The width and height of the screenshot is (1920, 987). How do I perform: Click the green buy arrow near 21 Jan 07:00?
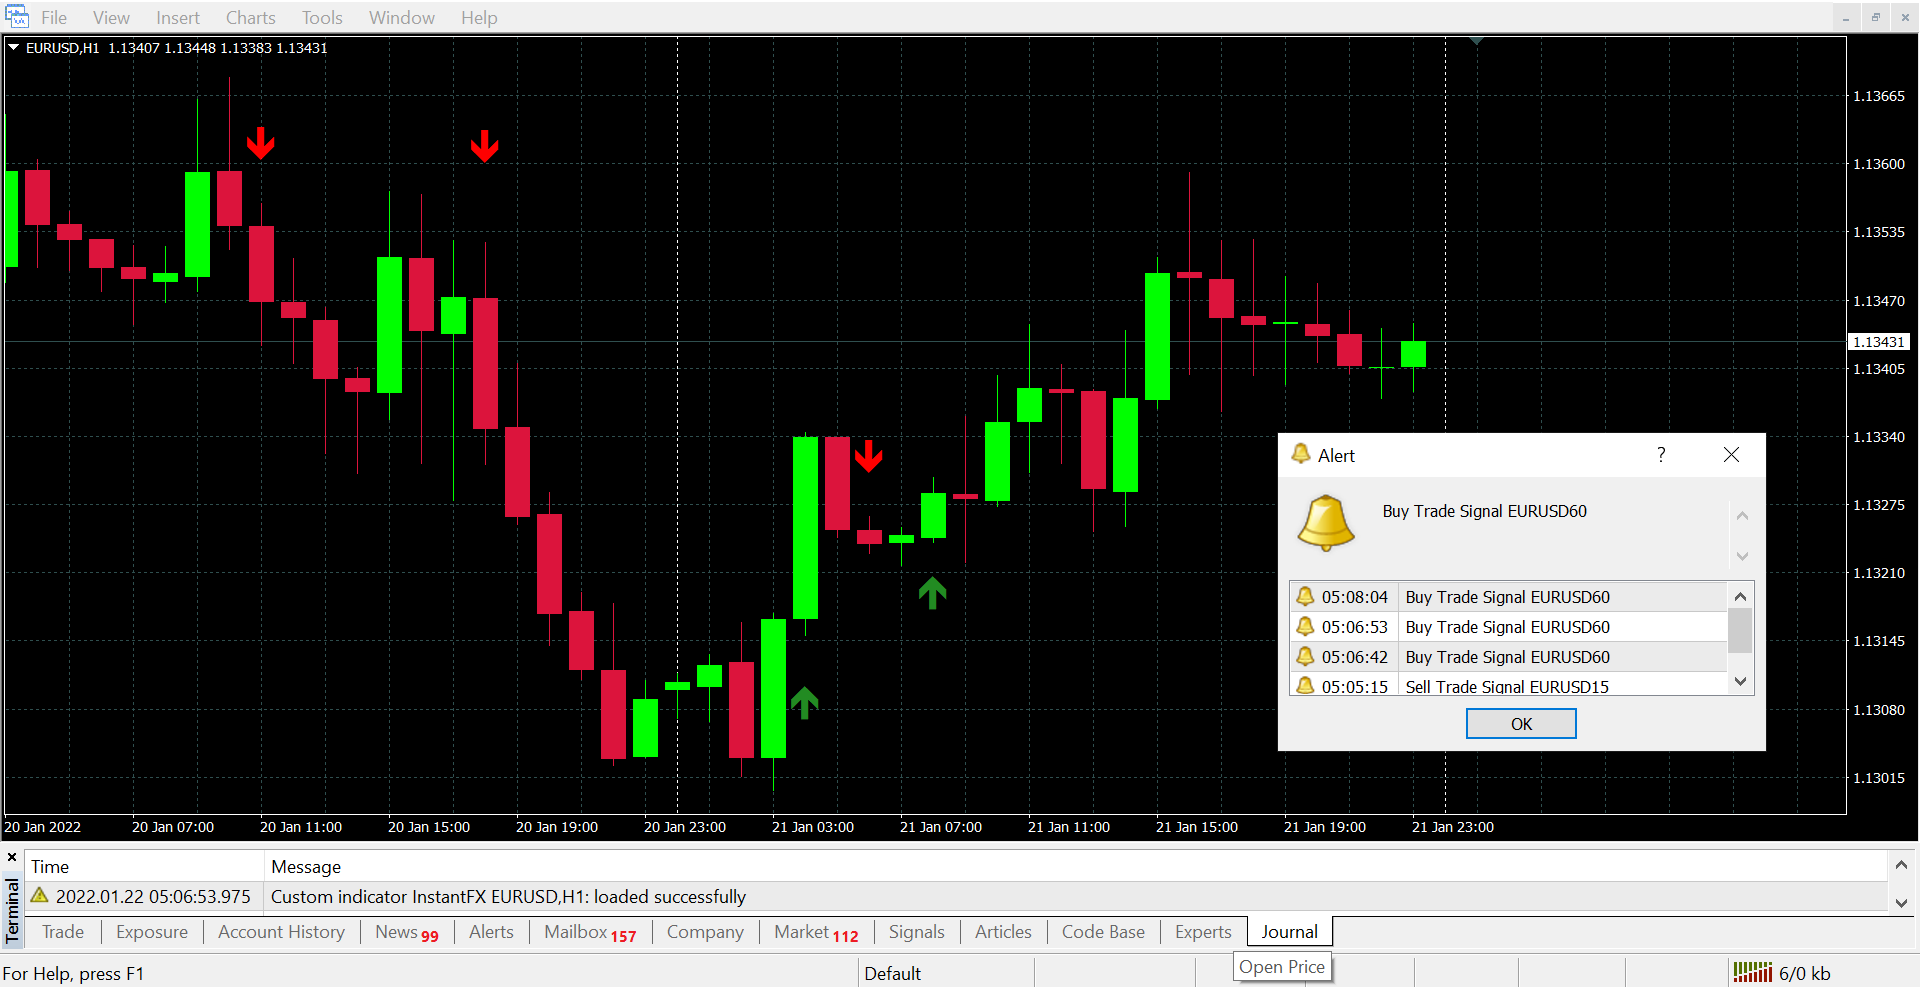point(932,593)
